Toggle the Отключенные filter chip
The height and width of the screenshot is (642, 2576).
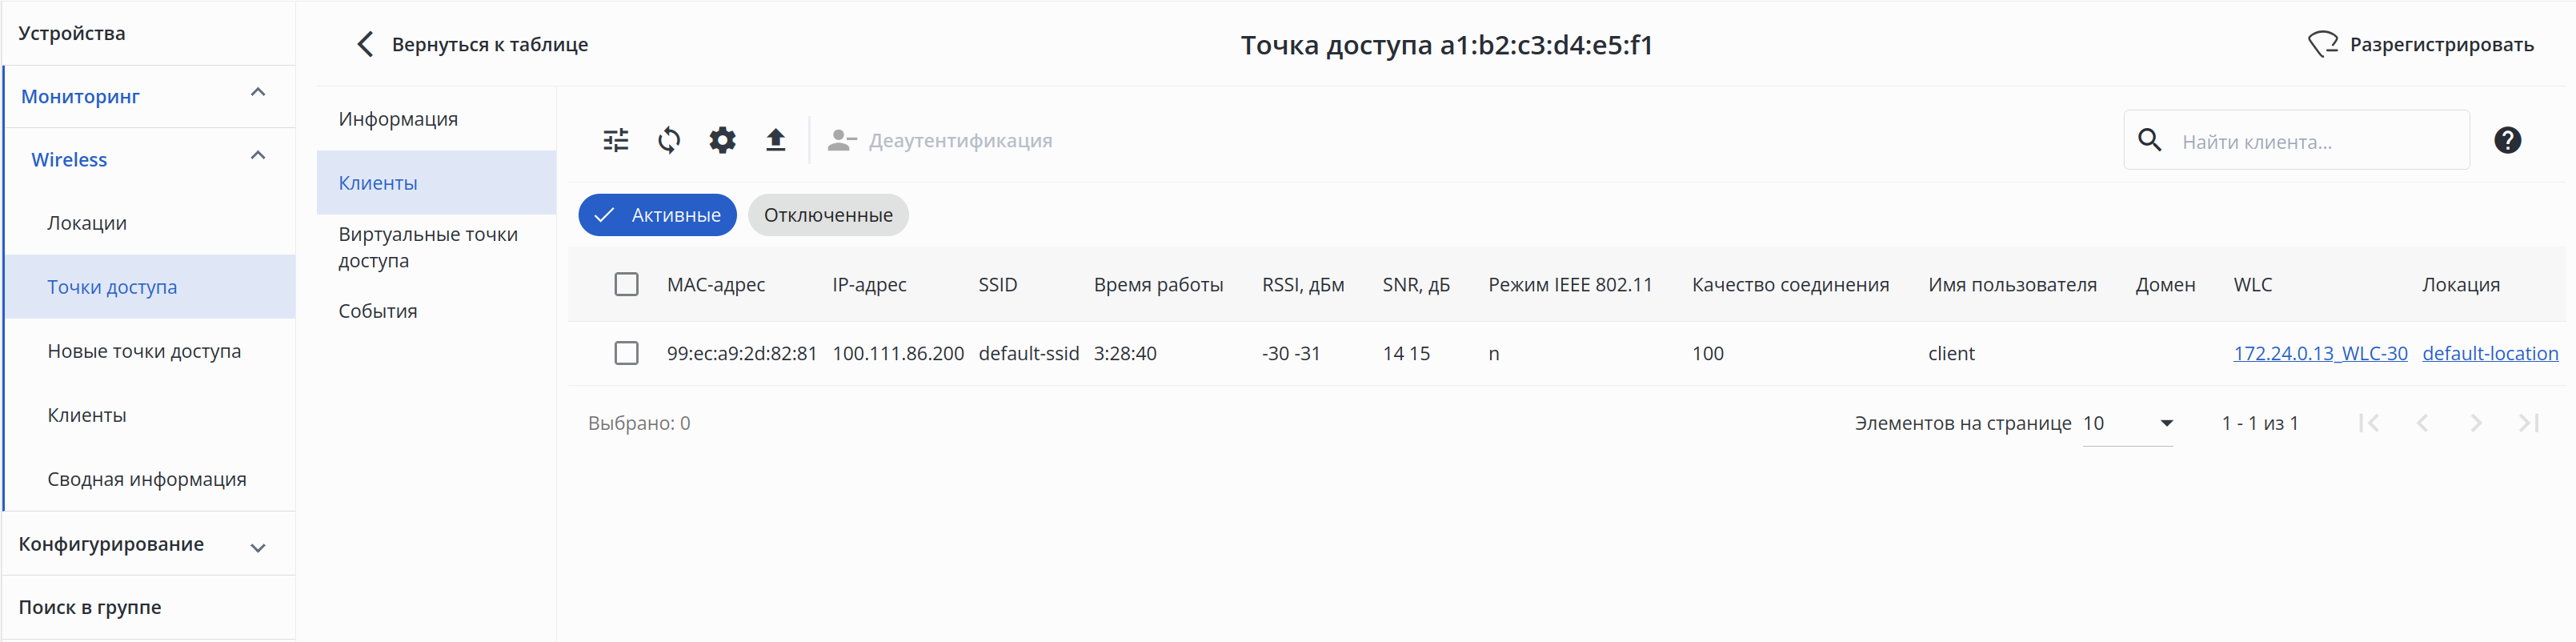827,216
